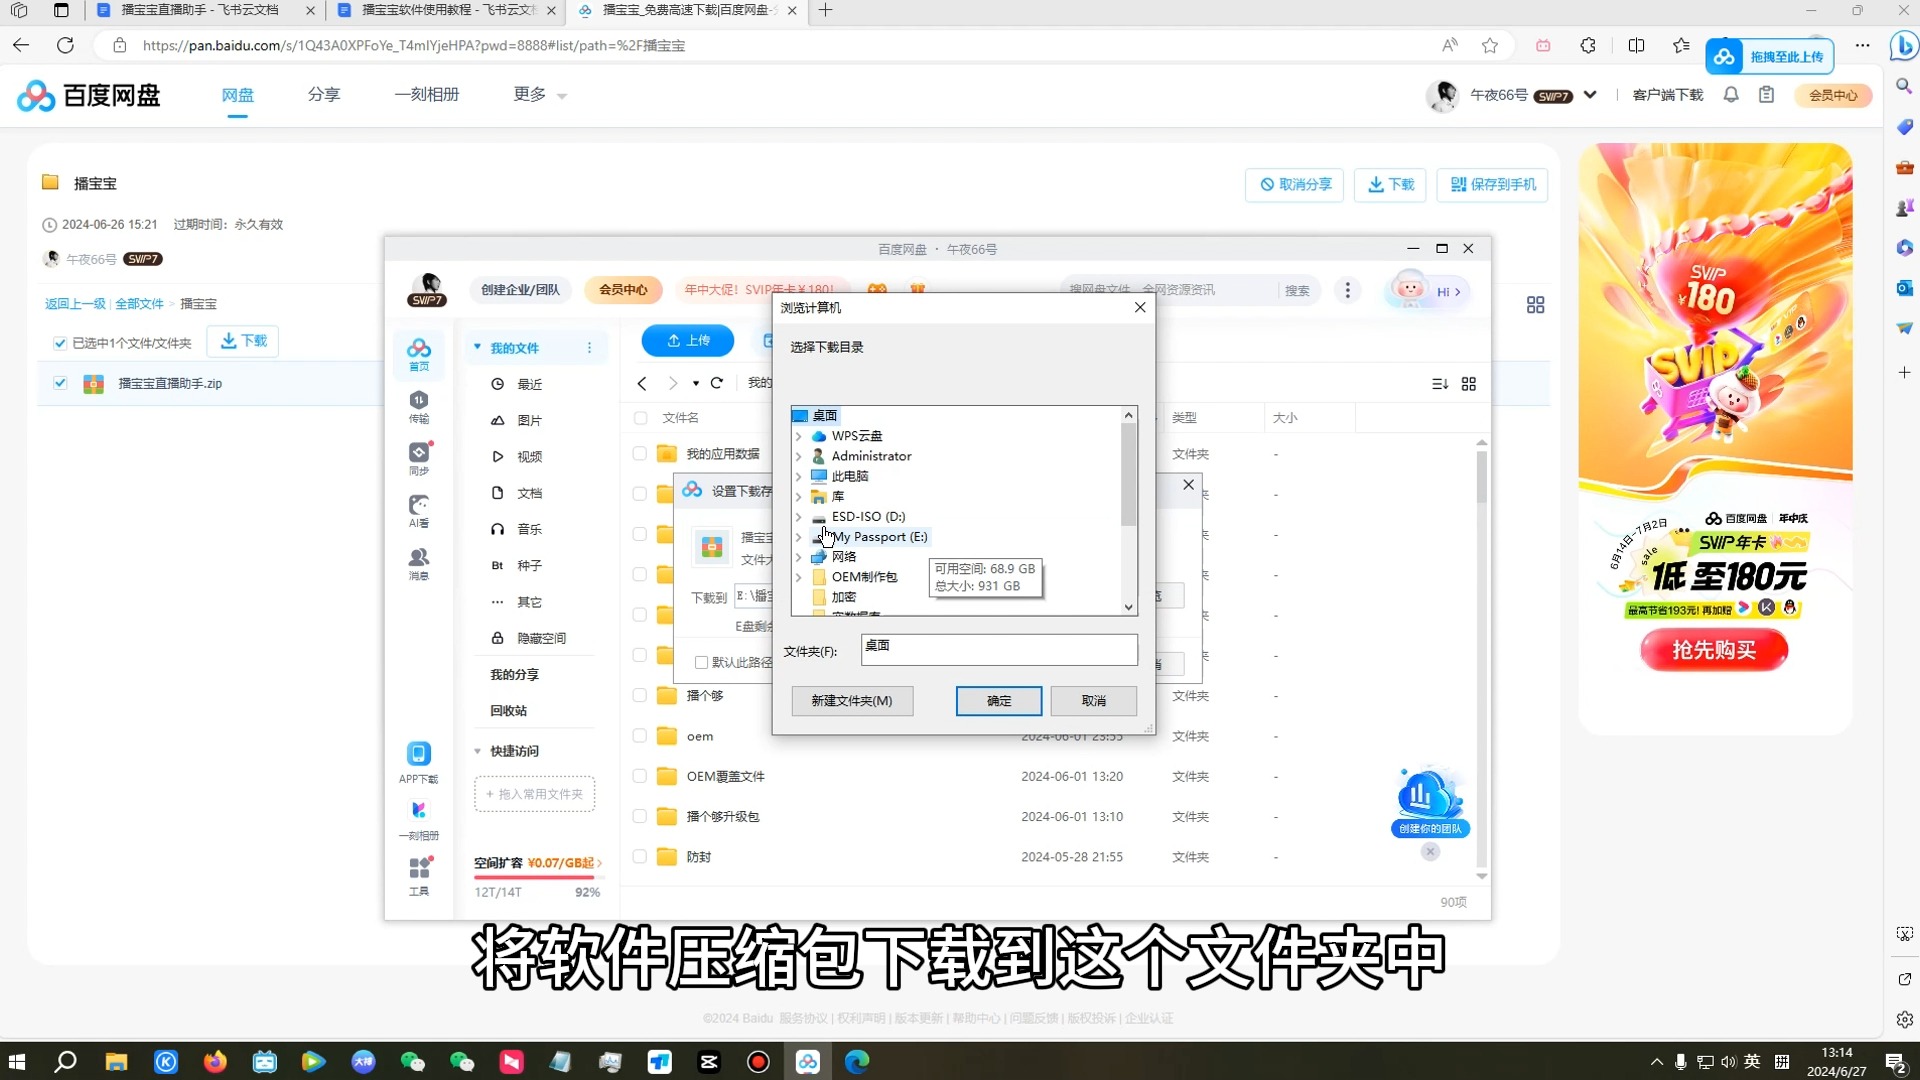Switch to the 一刻相册 tab

(427, 94)
